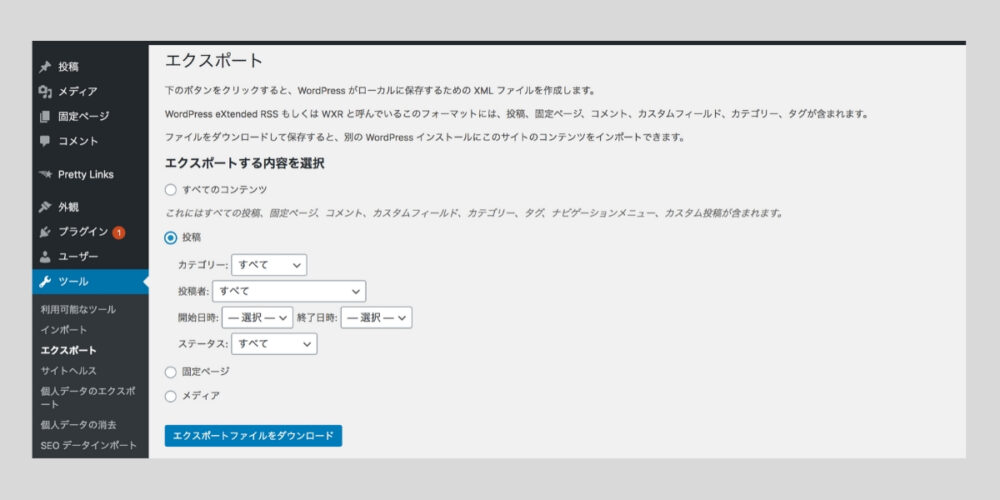Viewport: 1000px width, 500px height.
Task: Click the ステータス field label
Action: (x=203, y=344)
